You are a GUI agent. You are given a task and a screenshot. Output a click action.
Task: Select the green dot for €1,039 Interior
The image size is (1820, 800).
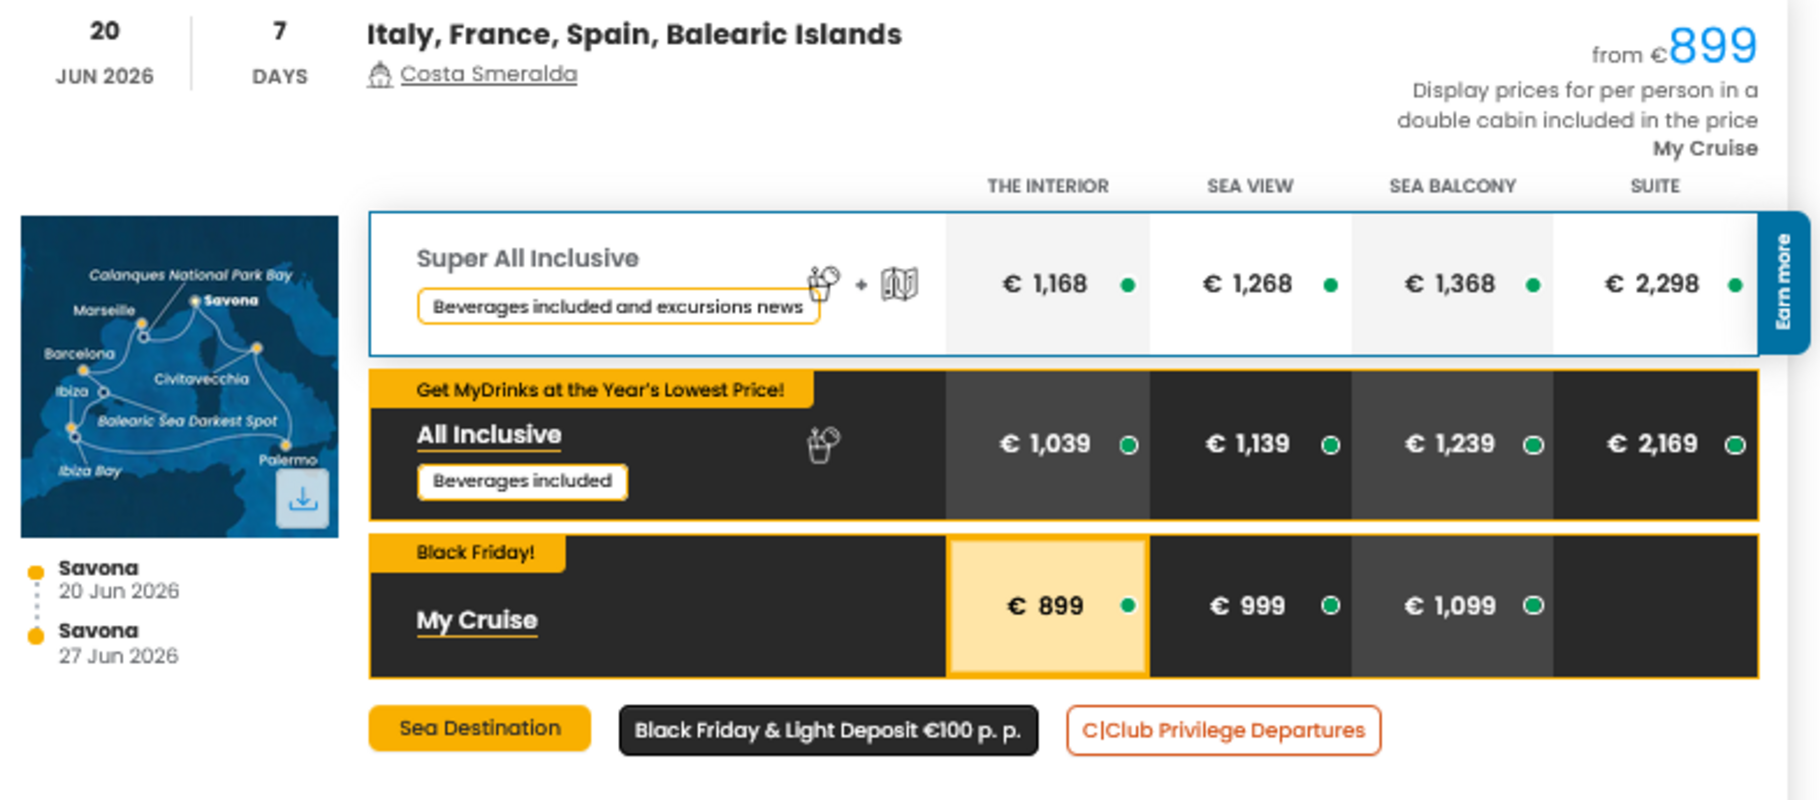tap(1129, 445)
